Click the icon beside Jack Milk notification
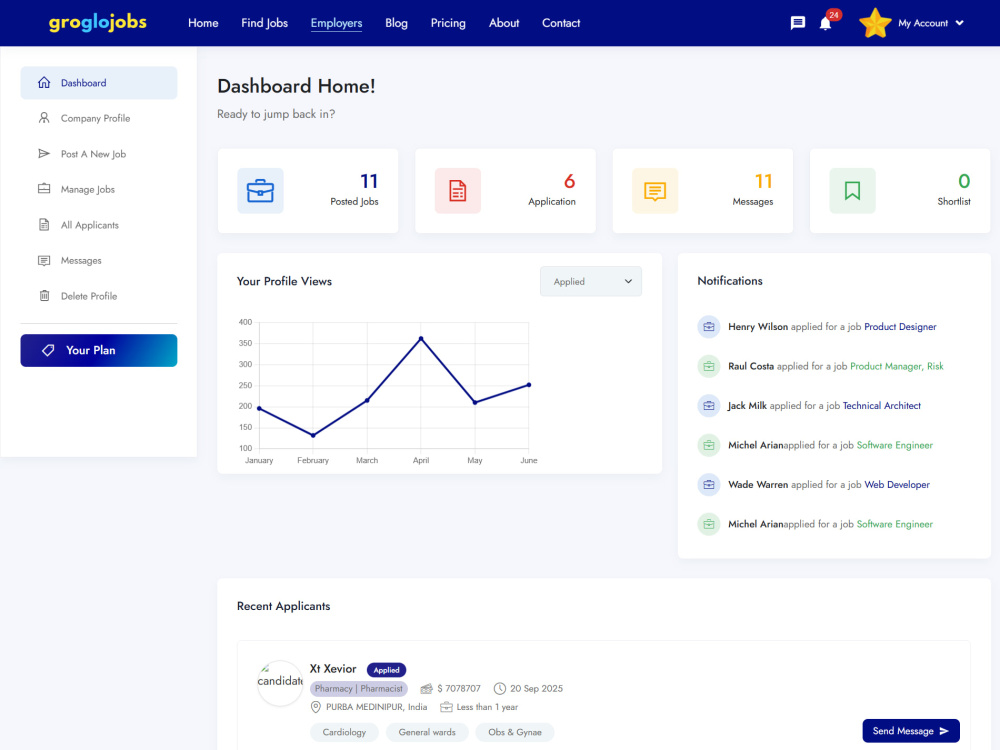1000x750 pixels. (x=709, y=406)
